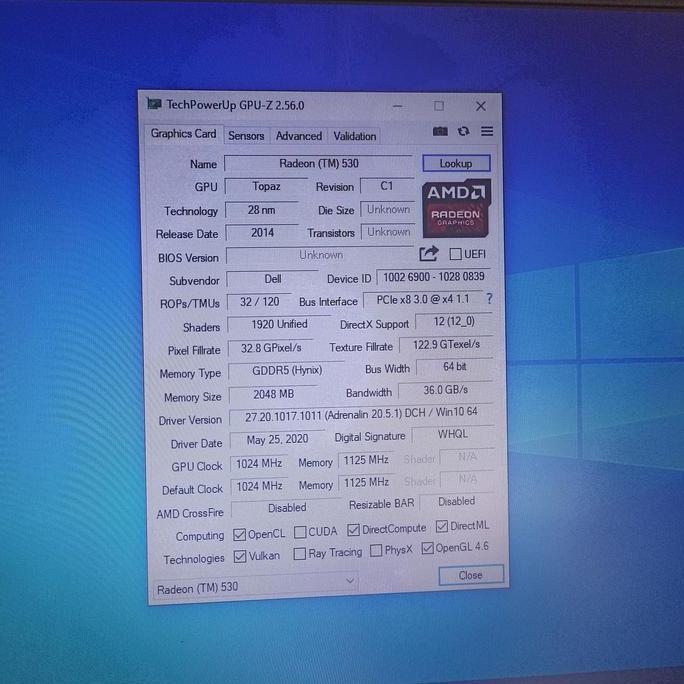Click the Texture Fillrate 122.9 GTexel/s field

pyautogui.click(x=446, y=345)
